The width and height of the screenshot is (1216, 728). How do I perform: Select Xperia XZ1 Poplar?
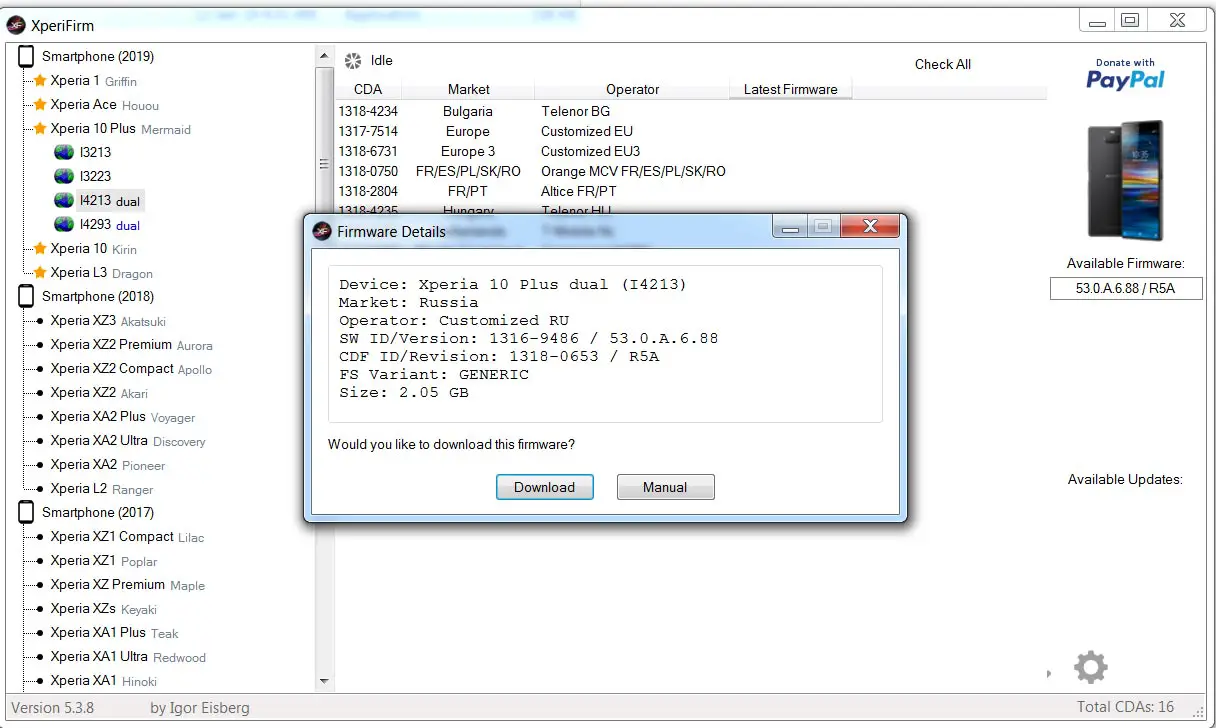(x=104, y=561)
